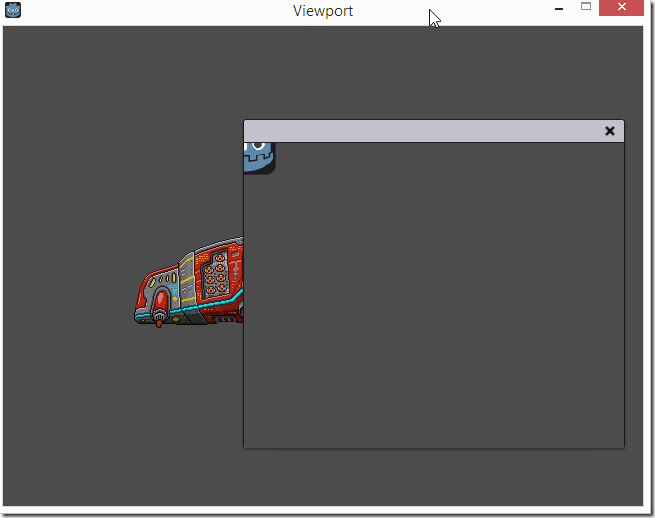Click the red spaceship sprite

click(x=189, y=282)
